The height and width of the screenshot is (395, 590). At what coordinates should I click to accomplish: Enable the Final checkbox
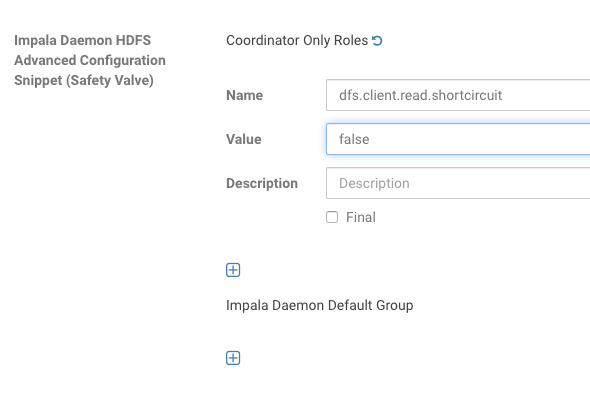coord(332,217)
